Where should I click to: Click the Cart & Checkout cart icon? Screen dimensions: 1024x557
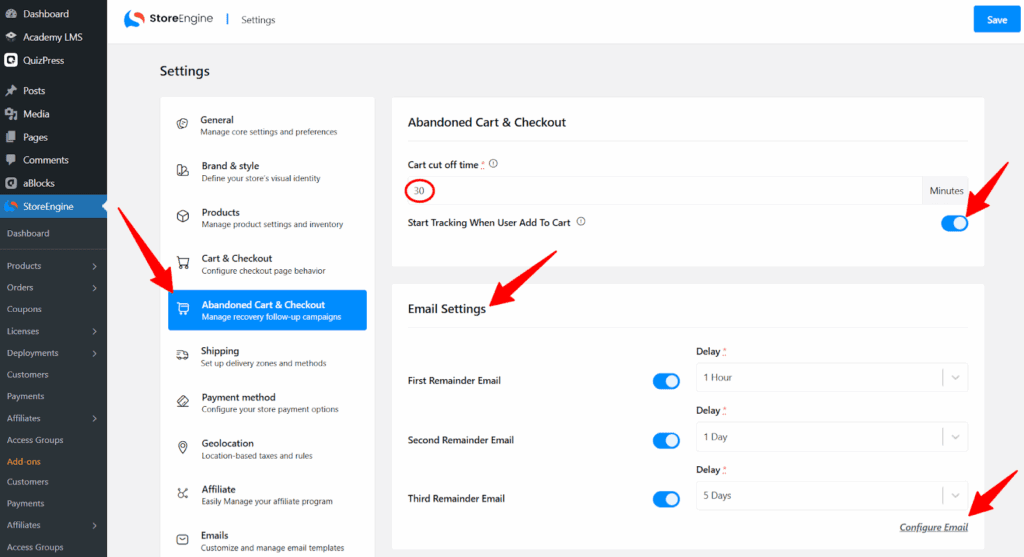[x=183, y=263]
